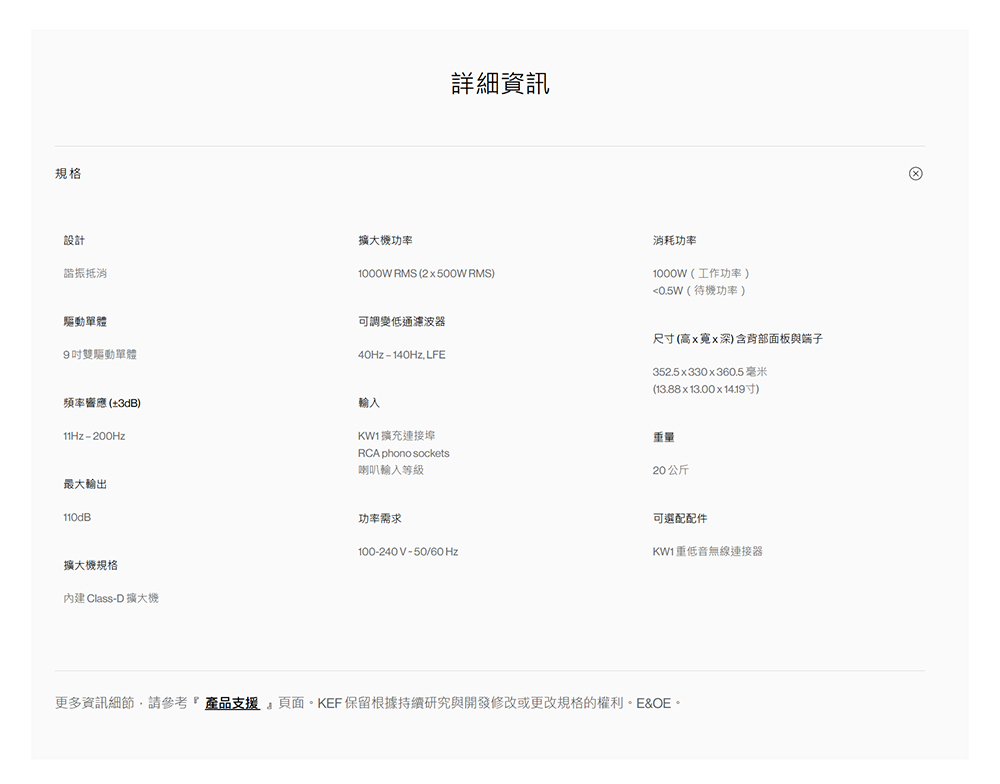
Task: Select the 1000W RMS amplifier power value
Action: (x=426, y=274)
